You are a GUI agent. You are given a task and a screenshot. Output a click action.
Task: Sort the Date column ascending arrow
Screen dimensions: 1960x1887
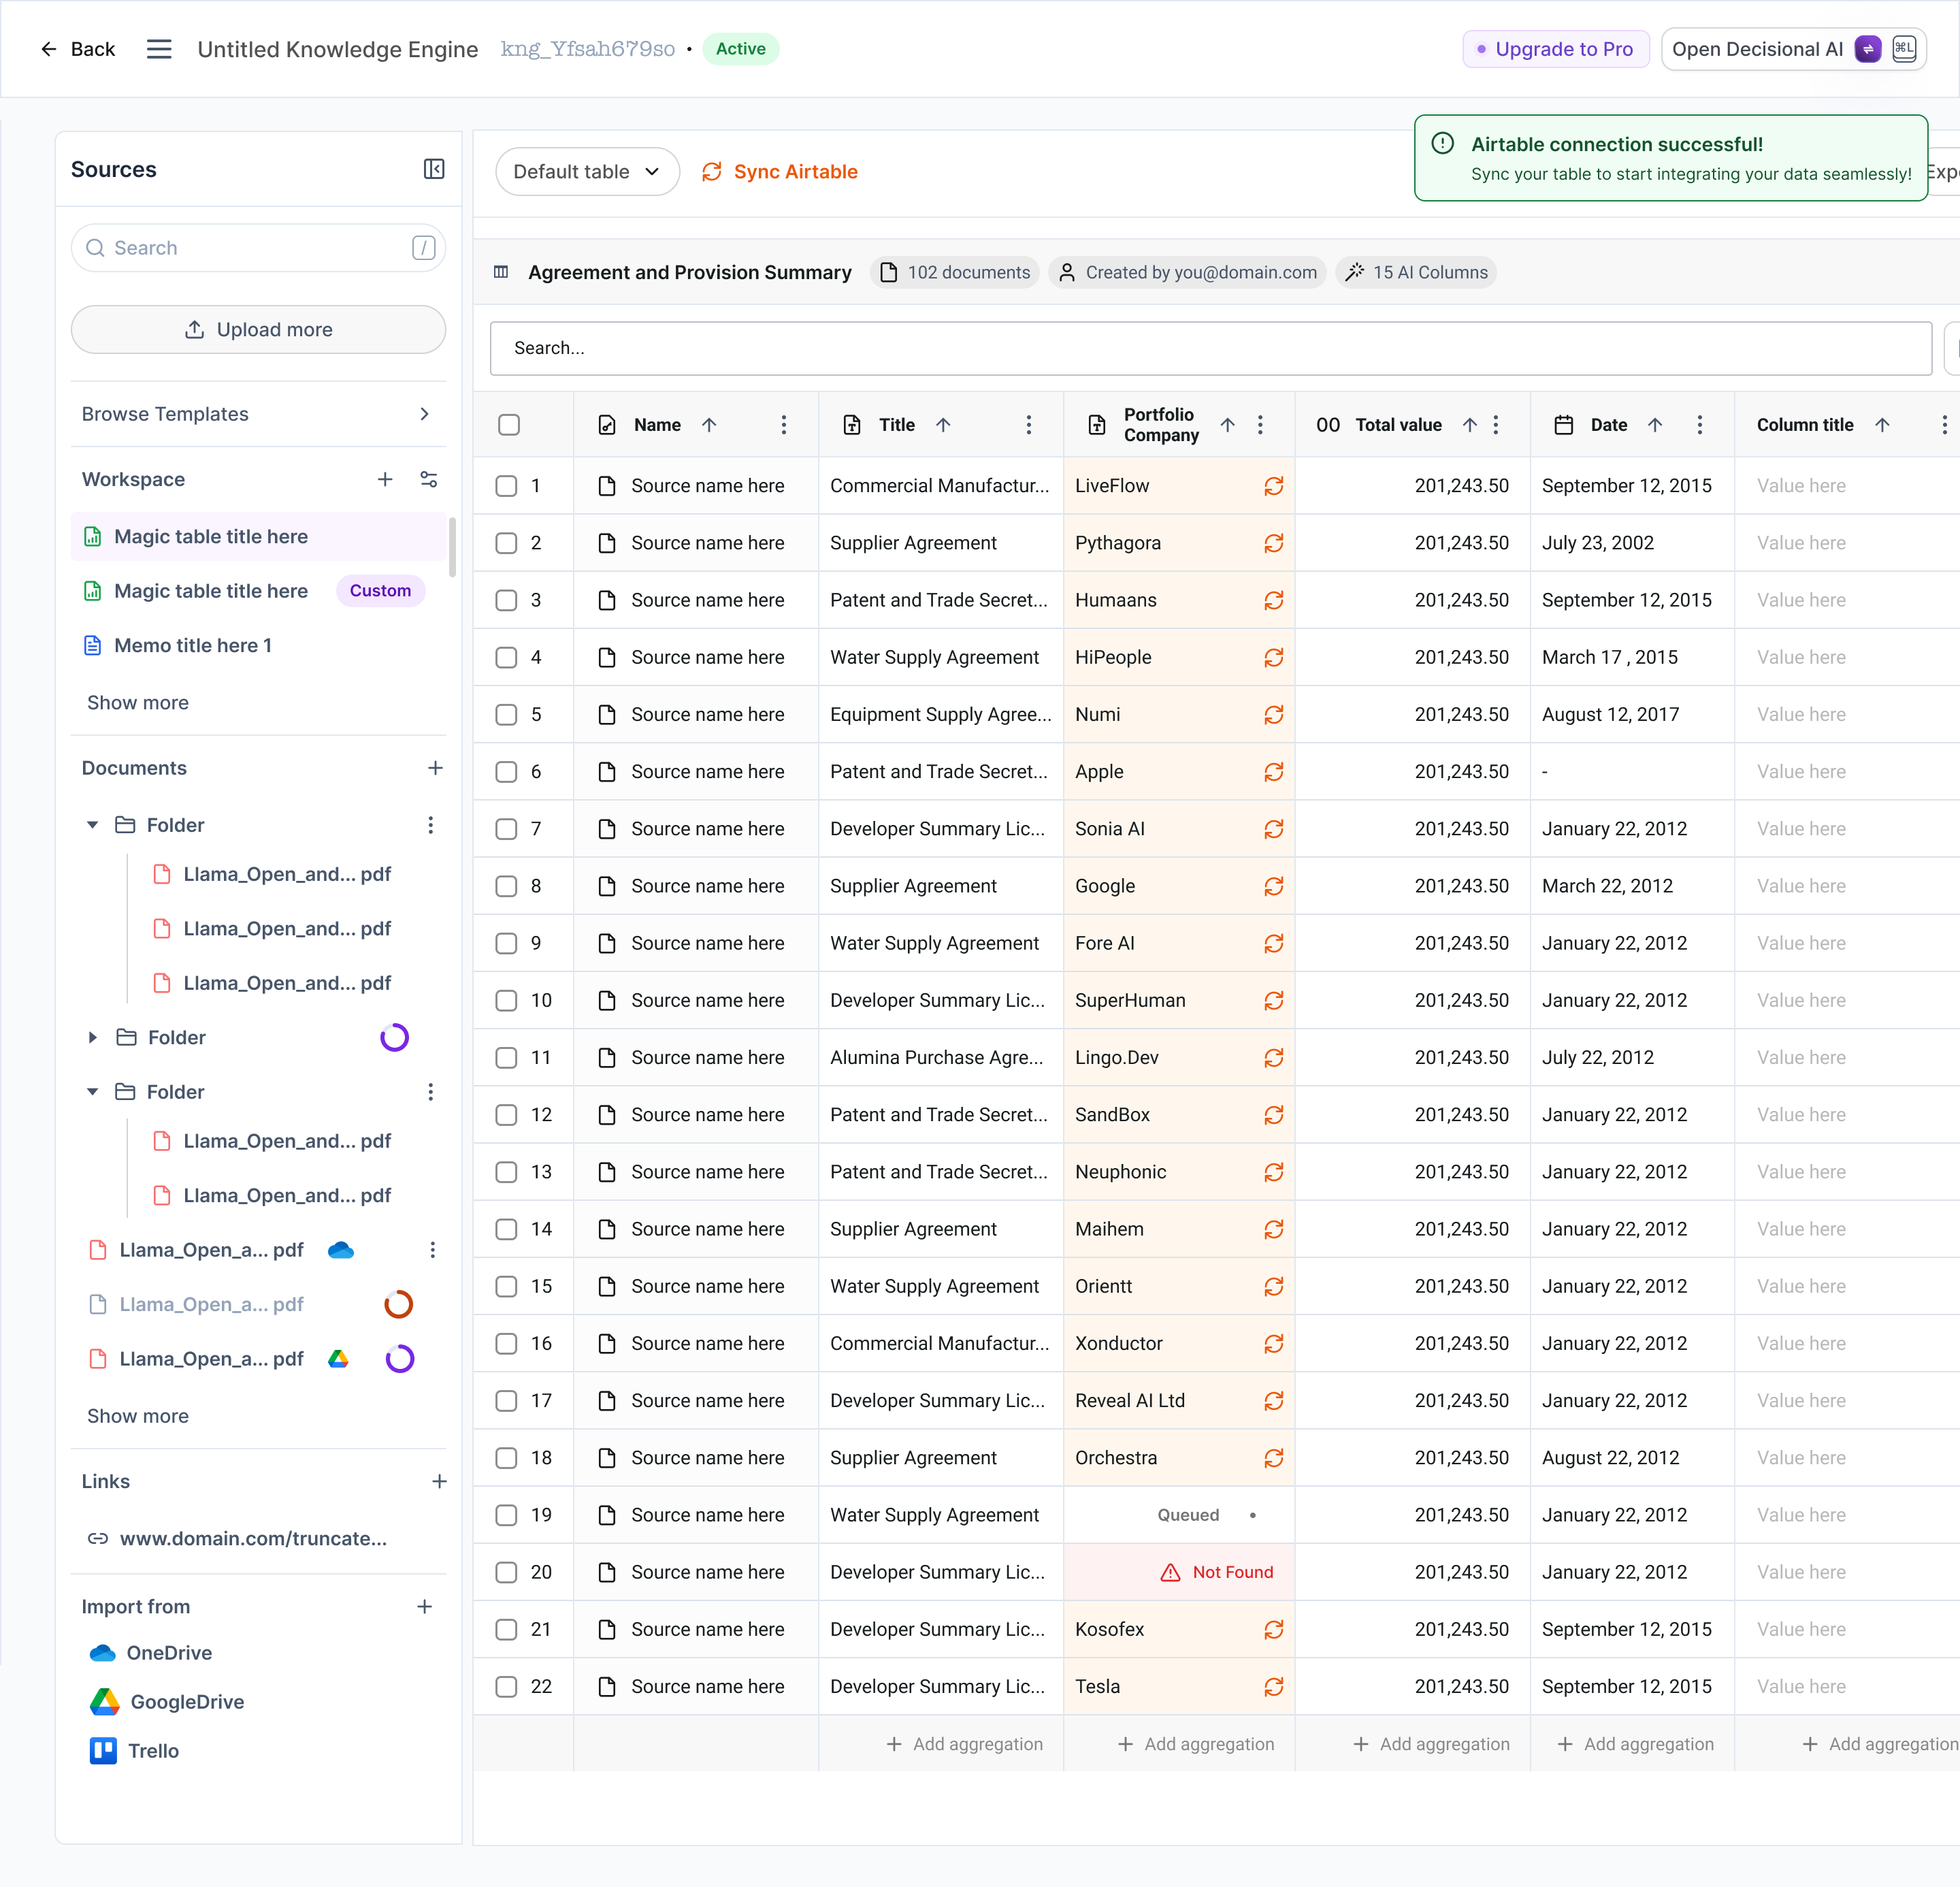(1655, 425)
